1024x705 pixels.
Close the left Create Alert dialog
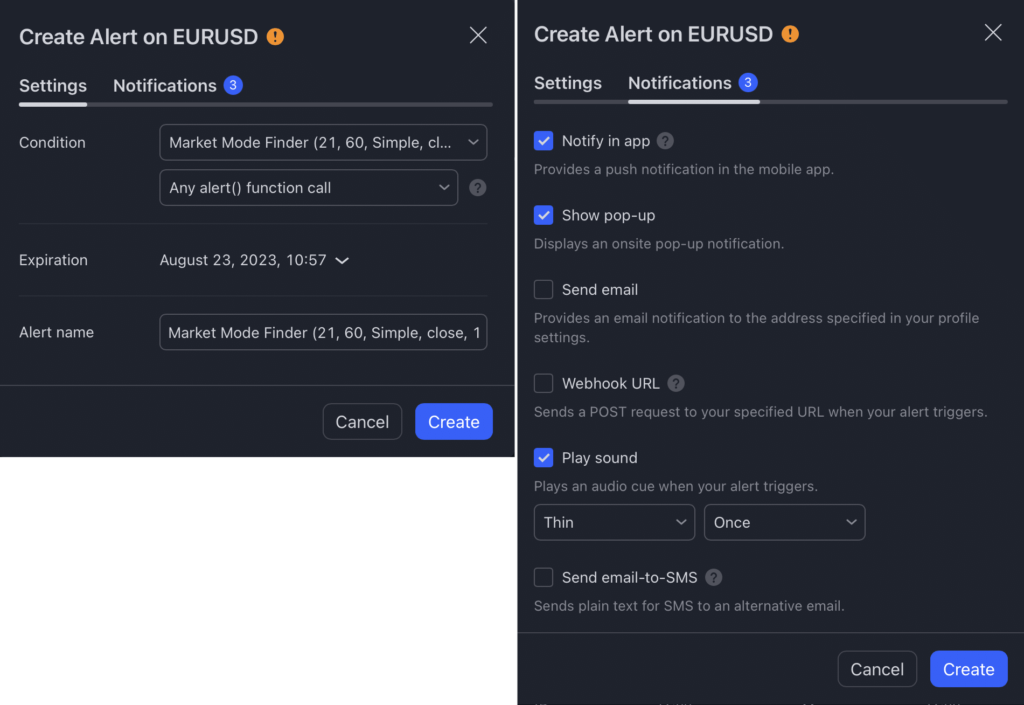(x=478, y=36)
